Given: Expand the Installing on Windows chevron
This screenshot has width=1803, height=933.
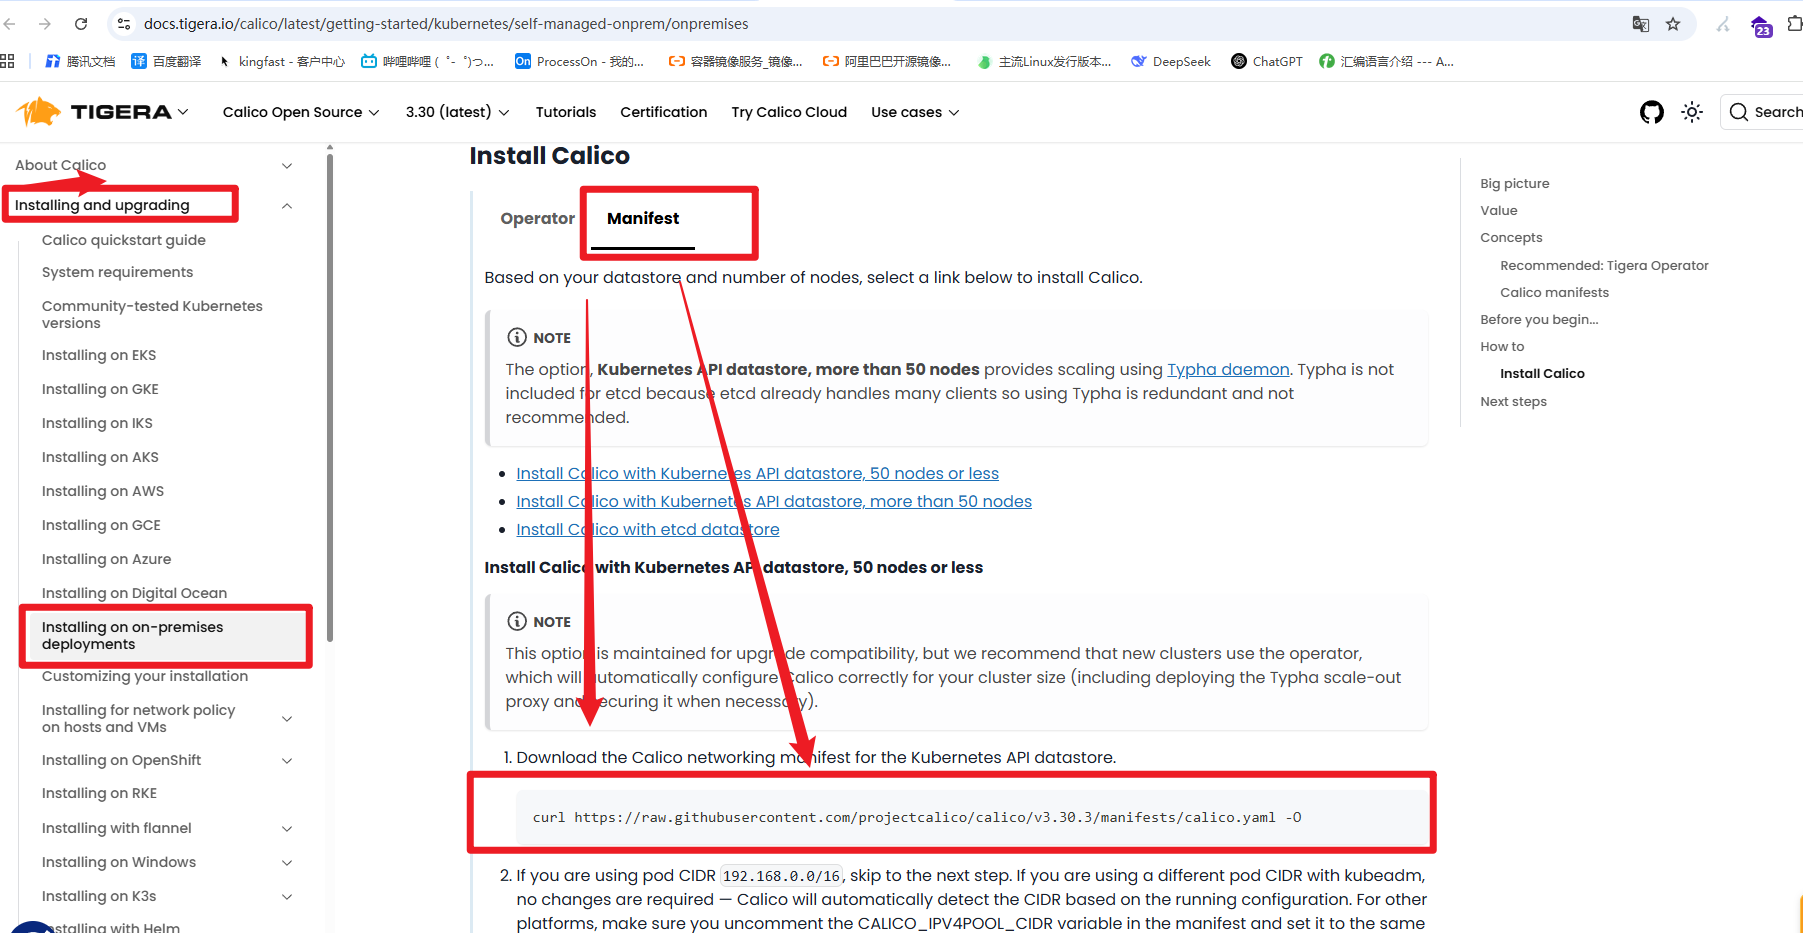Looking at the screenshot, I should (x=287, y=862).
